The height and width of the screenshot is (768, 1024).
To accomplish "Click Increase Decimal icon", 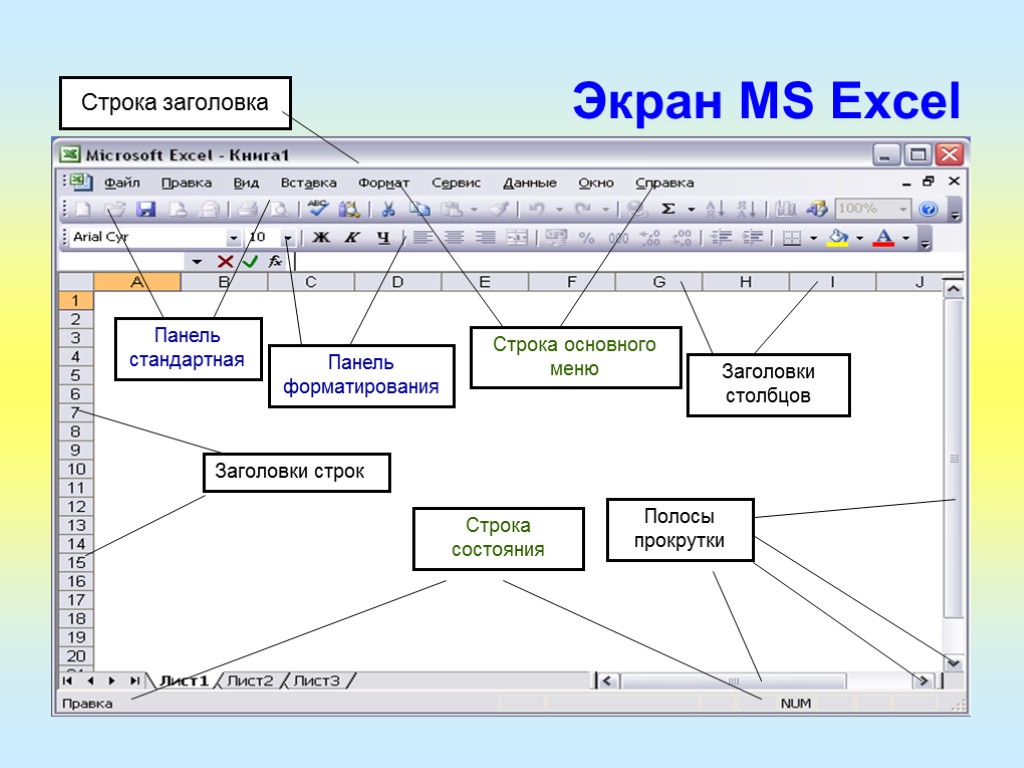I will click(x=650, y=238).
